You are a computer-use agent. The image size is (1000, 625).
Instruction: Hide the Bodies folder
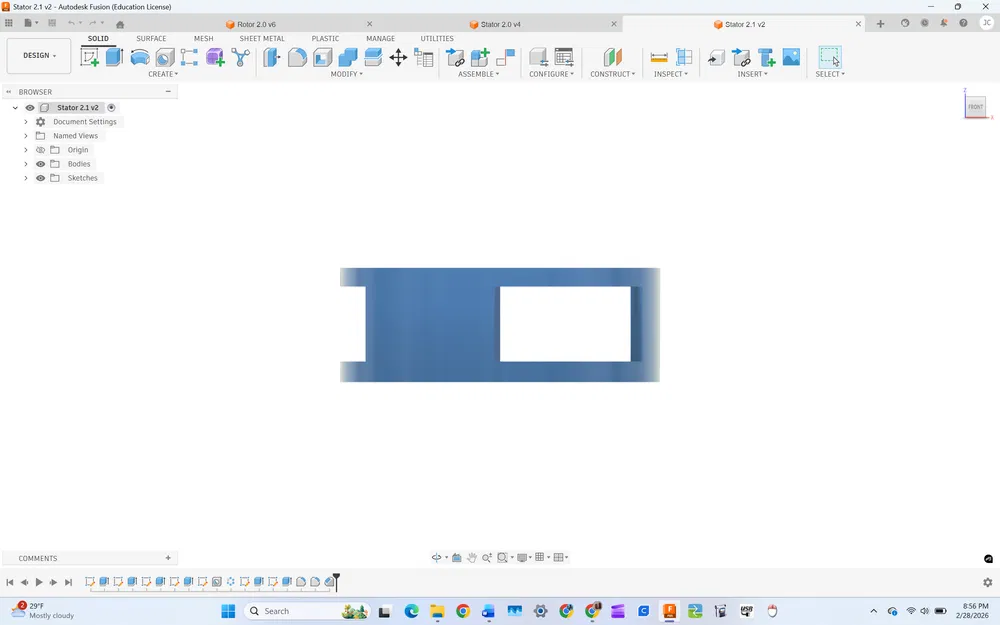[x=40, y=164]
